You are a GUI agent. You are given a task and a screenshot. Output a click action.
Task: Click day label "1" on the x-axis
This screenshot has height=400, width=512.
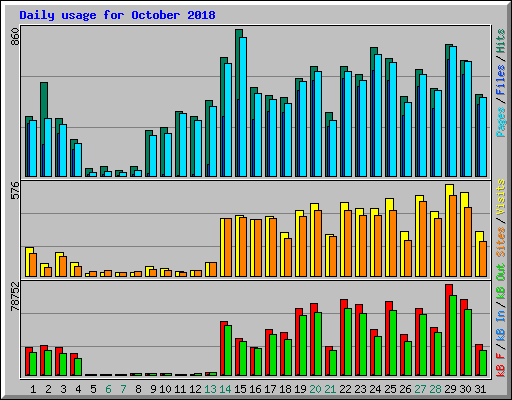click(33, 389)
